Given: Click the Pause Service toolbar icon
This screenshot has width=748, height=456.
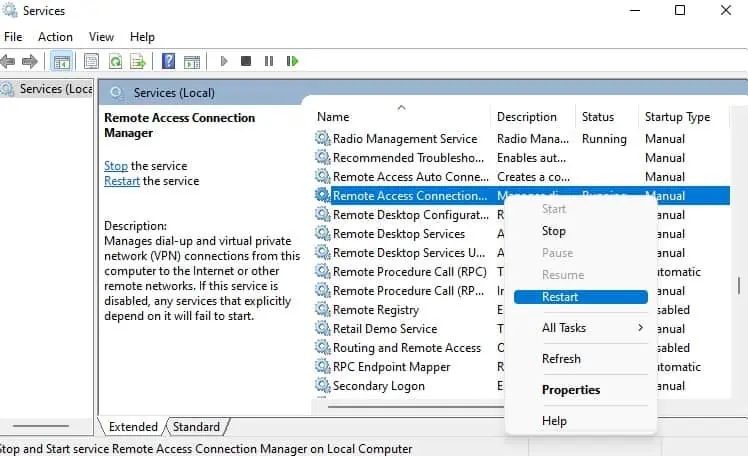Looking at the screenshot, I should (x=269, y=61).
